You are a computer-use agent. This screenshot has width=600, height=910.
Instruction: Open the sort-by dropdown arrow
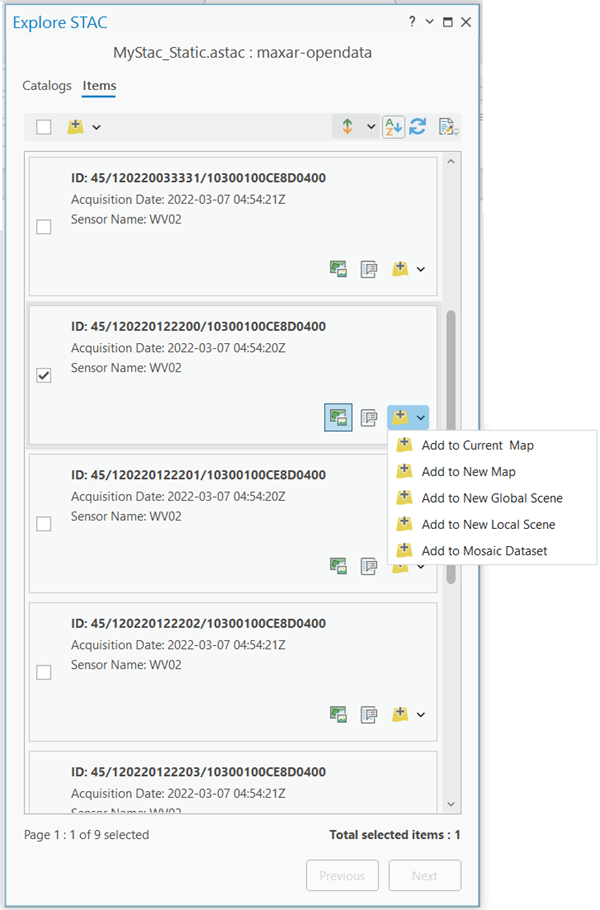click(x=370, y=127)
